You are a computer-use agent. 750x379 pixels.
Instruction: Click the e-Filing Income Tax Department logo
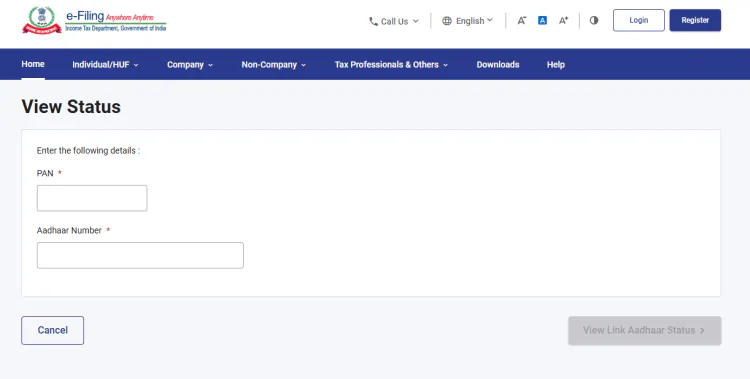(94, 21)
